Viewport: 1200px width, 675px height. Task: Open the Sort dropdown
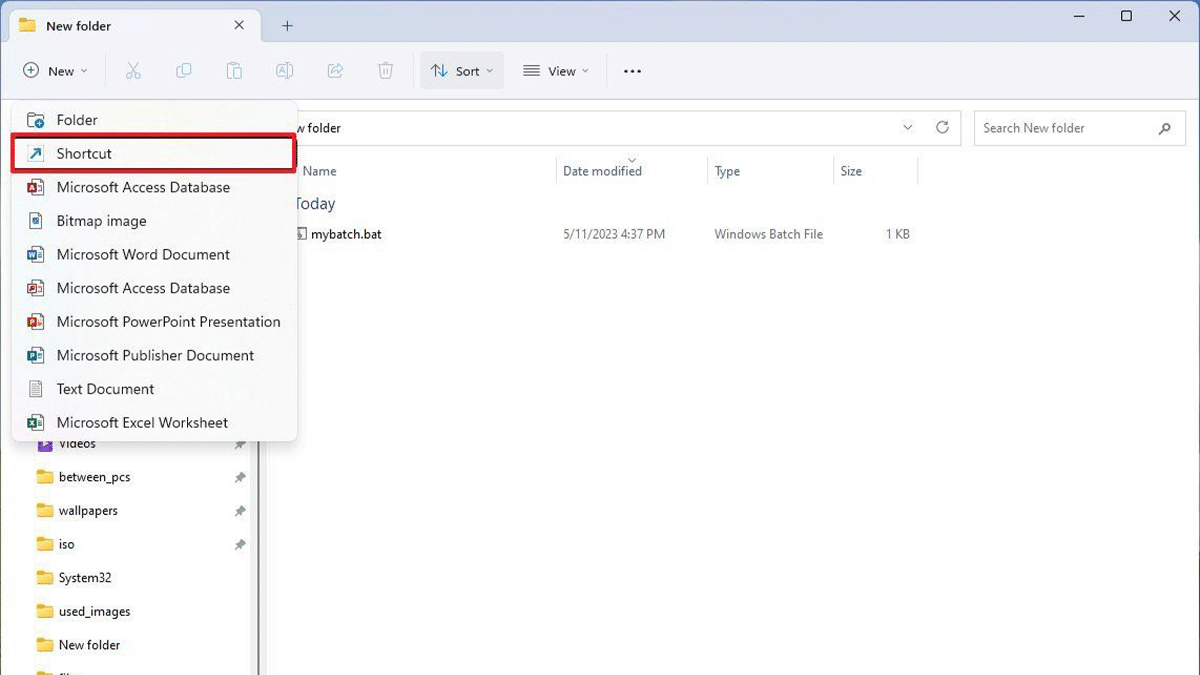tap(462, 71)
